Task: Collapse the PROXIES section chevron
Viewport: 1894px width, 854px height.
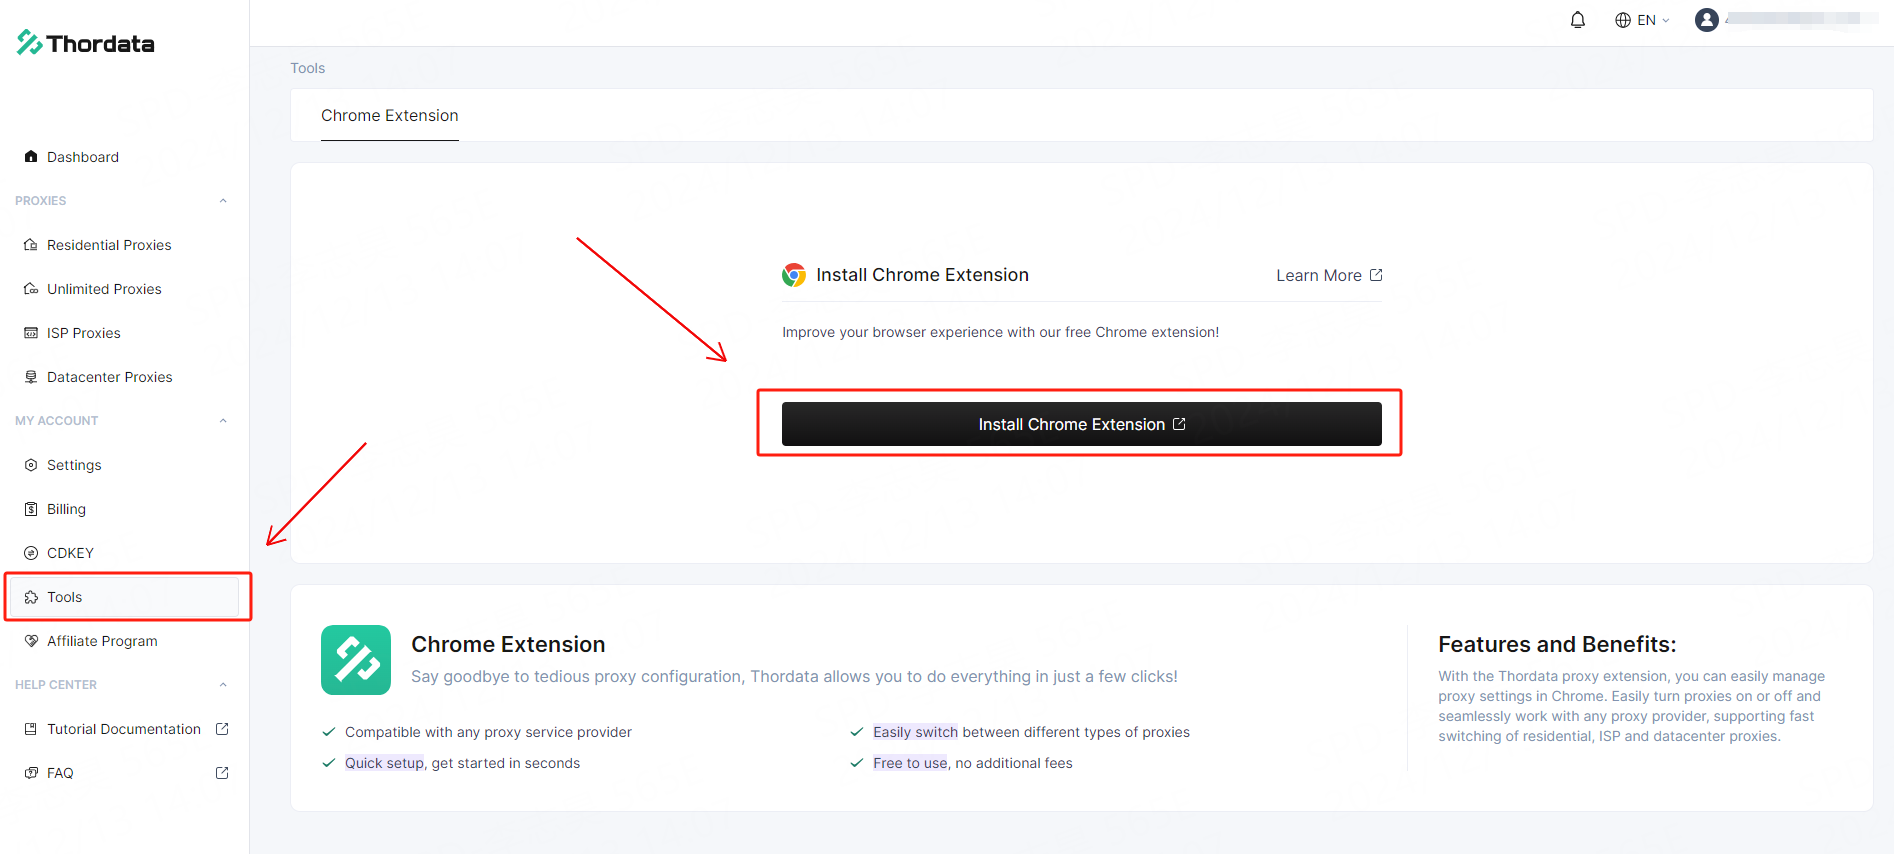Action: point(223,201)
